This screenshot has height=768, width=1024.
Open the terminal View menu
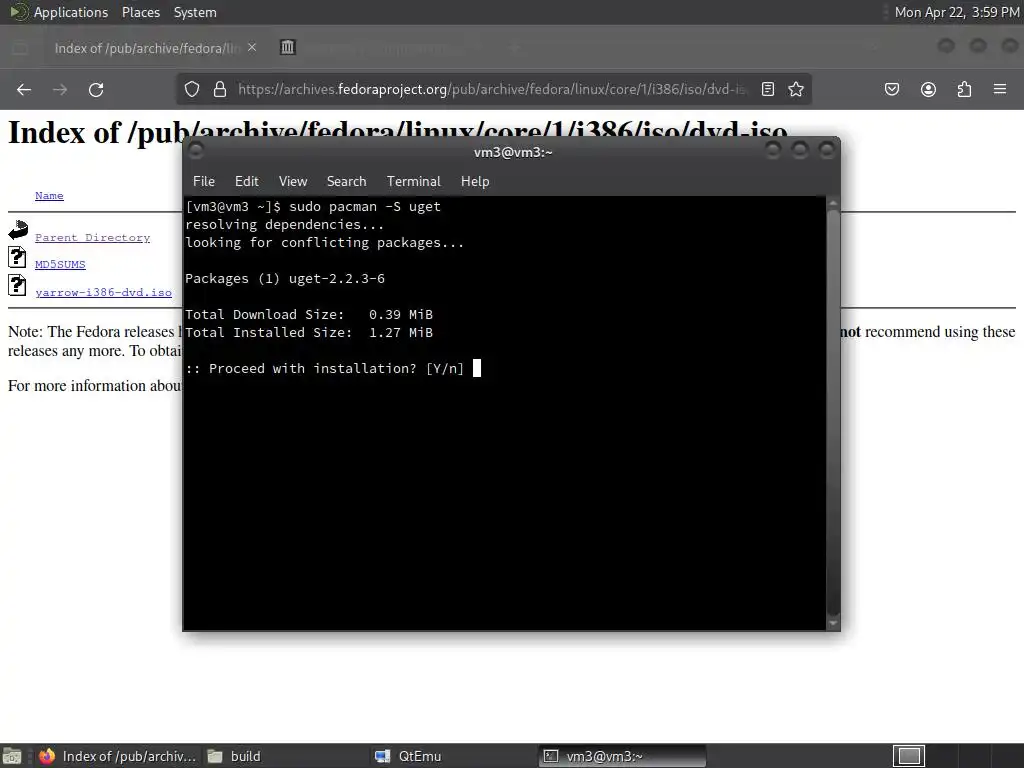[x=293, y=182]
